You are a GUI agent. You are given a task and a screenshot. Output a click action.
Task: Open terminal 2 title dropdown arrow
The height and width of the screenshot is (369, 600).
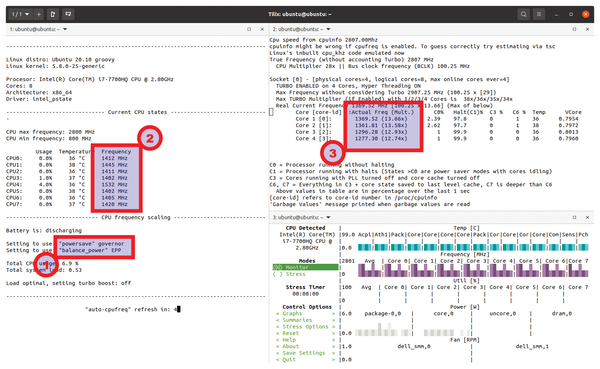(328, 29)
